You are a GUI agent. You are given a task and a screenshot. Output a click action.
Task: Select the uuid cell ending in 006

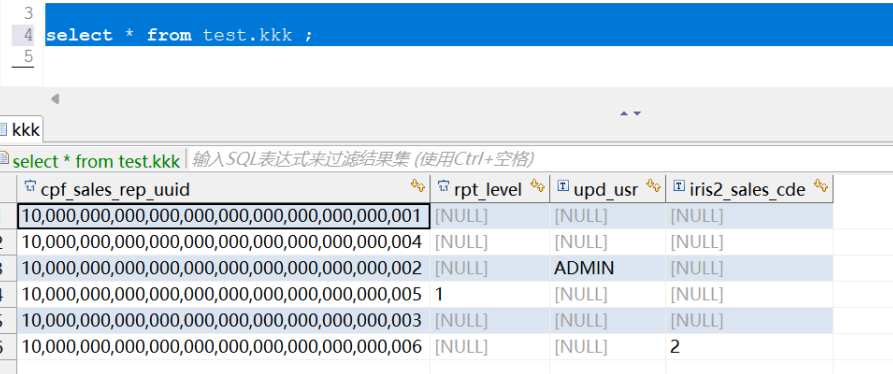click(223, 347)
